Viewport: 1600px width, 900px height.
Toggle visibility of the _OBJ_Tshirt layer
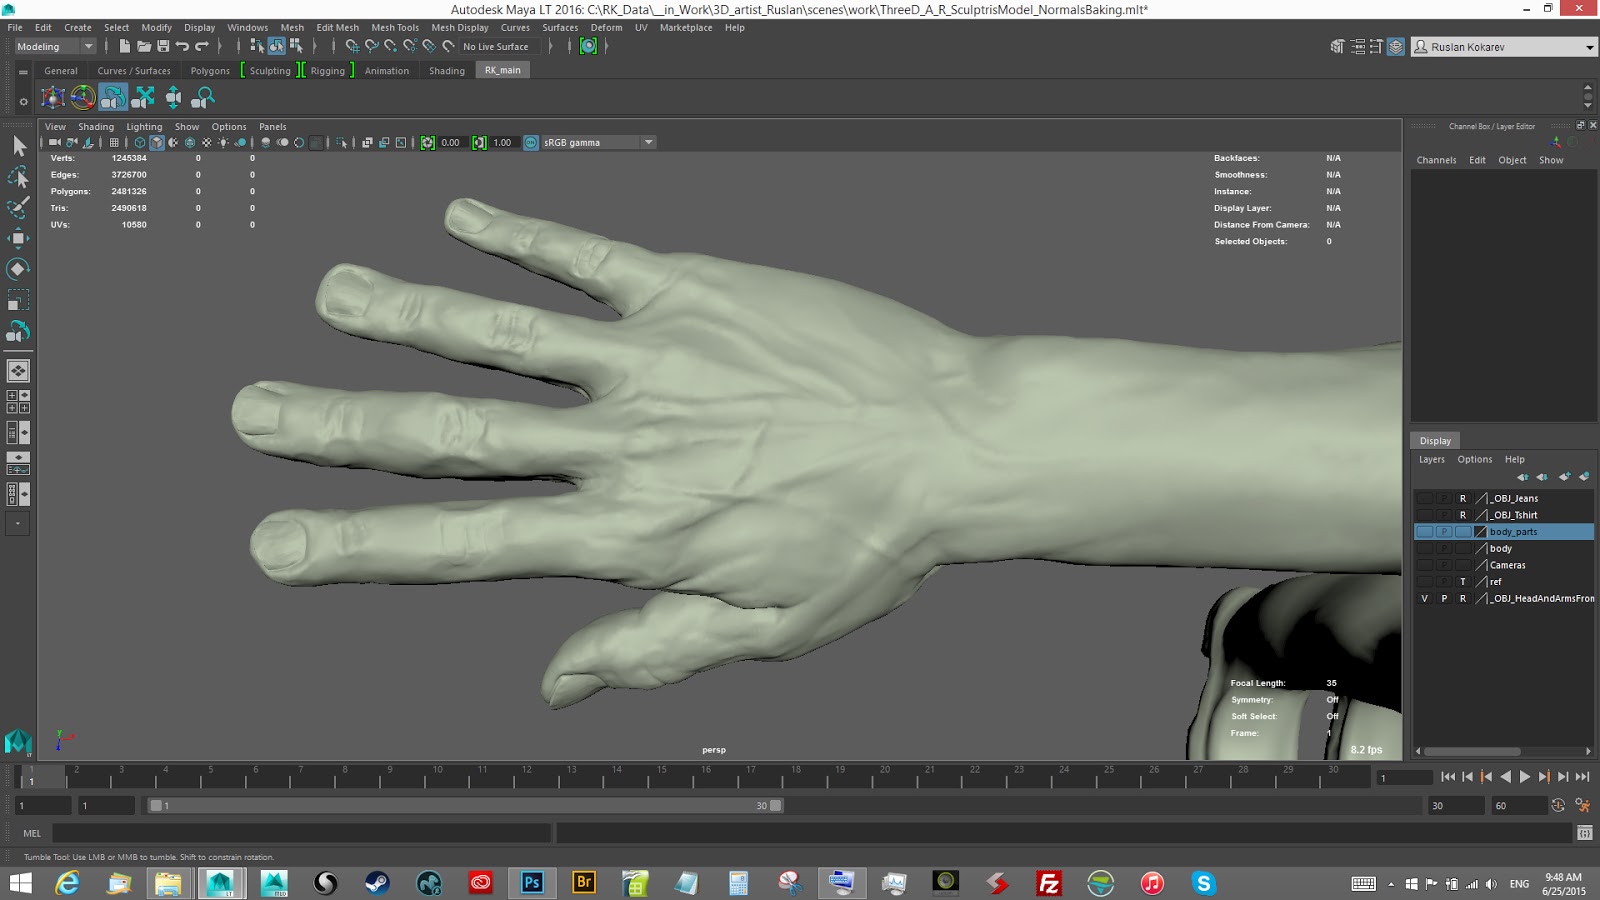(1424, 515)
